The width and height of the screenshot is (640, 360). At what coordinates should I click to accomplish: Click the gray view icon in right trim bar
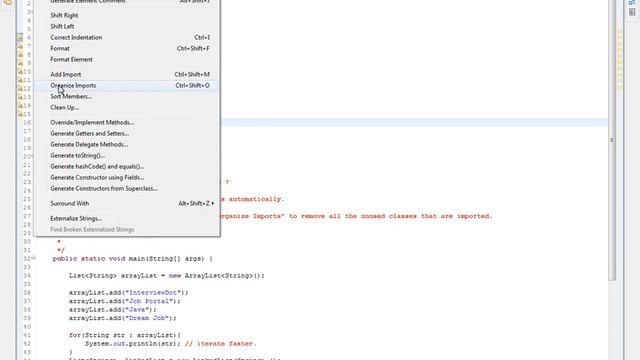632,12
